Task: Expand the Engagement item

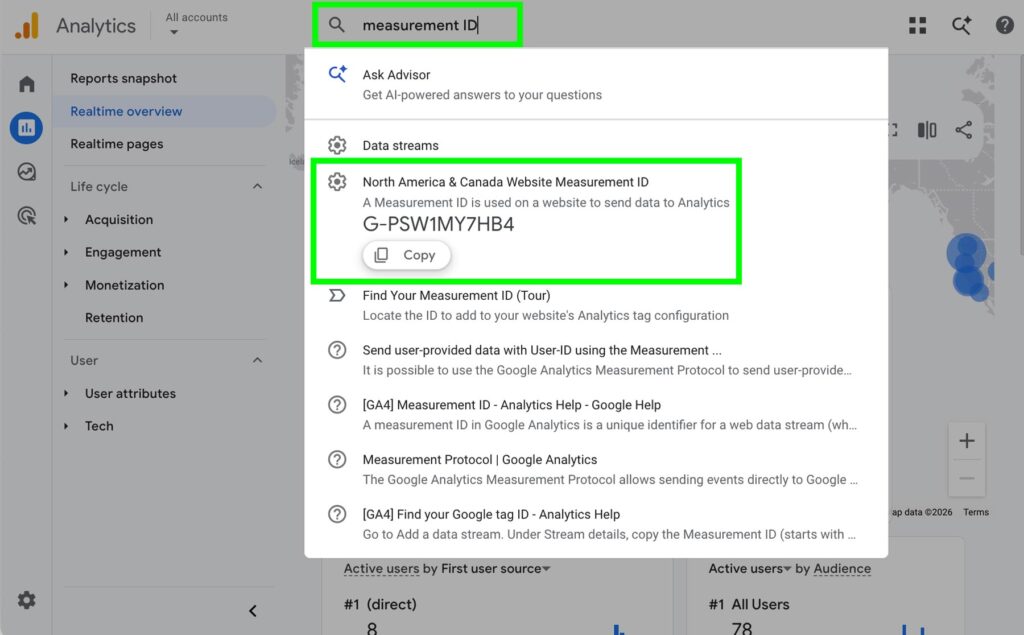Action: tap(123, 252)
